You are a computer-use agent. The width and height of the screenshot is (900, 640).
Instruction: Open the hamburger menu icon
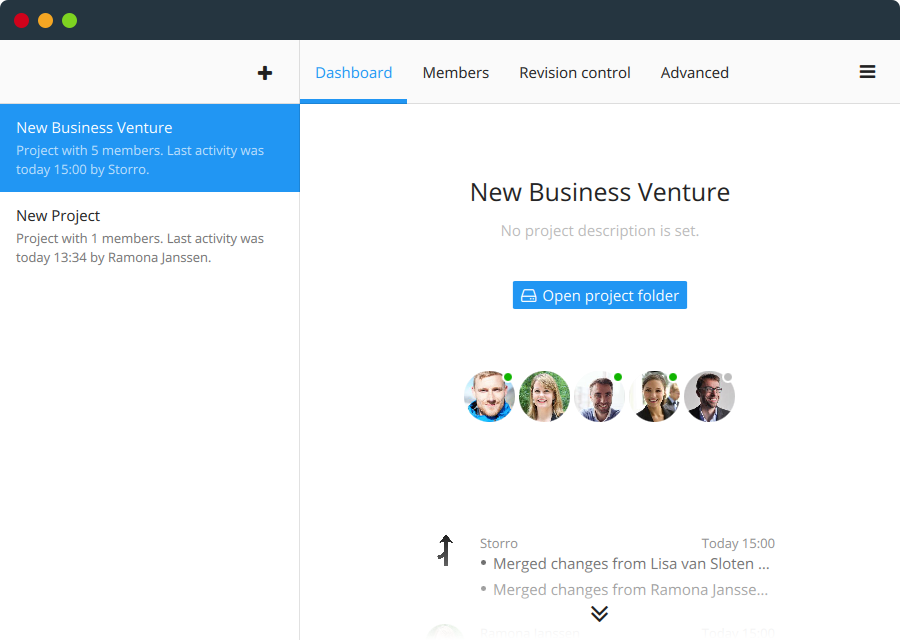[868, 72]
